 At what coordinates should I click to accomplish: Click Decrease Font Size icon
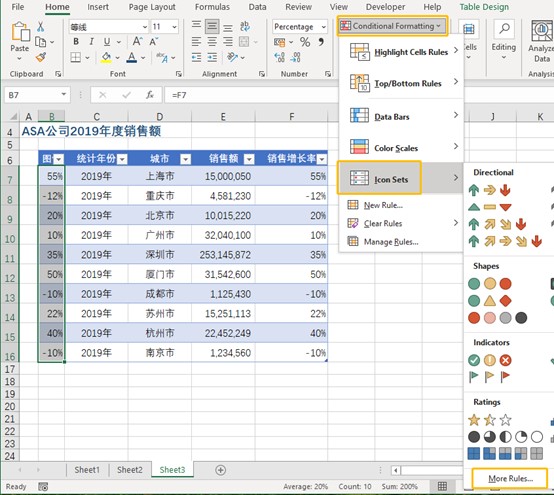point(153,42)
